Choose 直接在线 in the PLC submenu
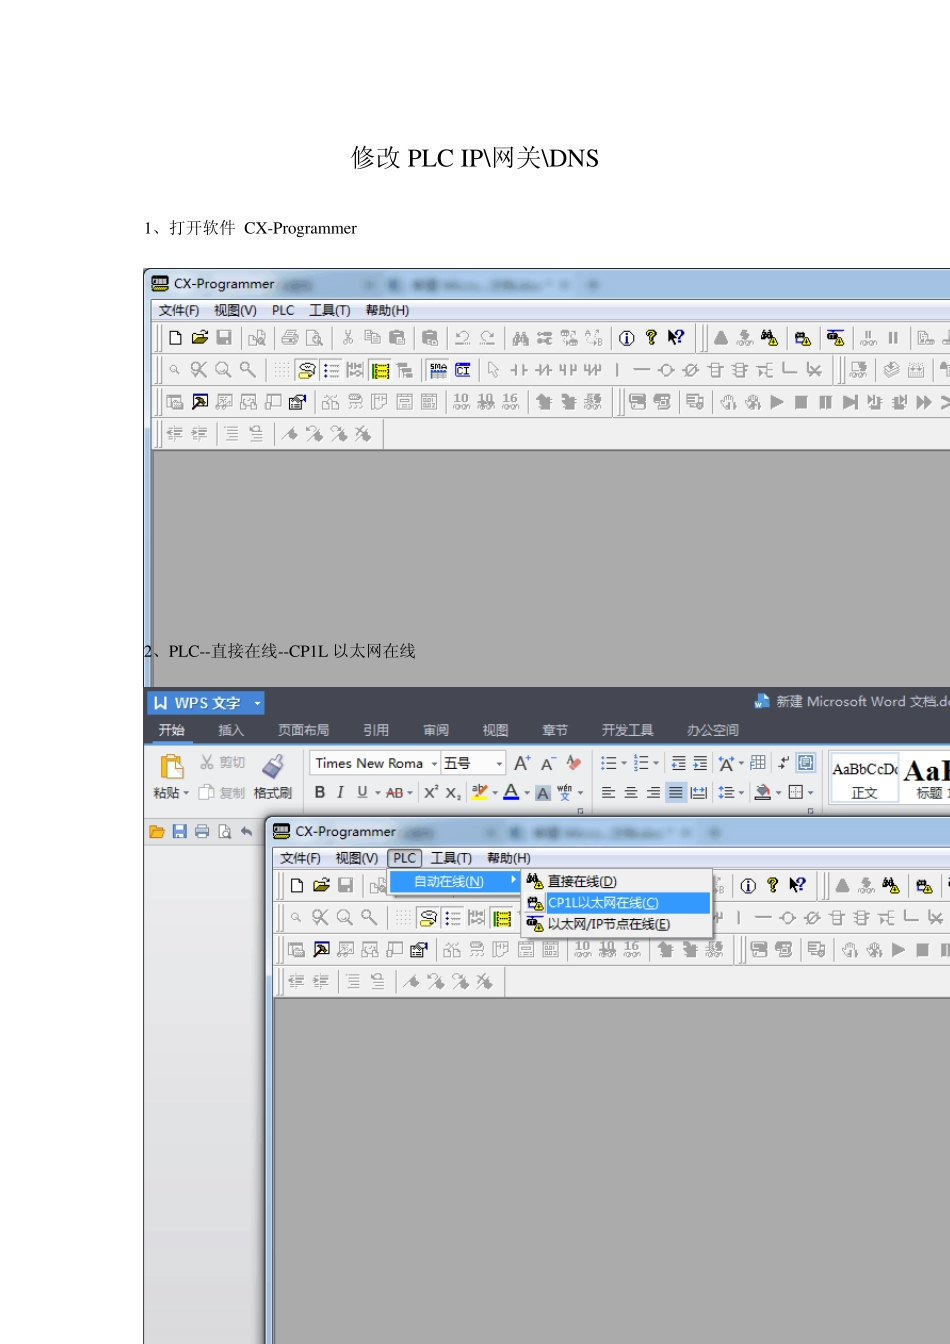 [x=582, y=881]
